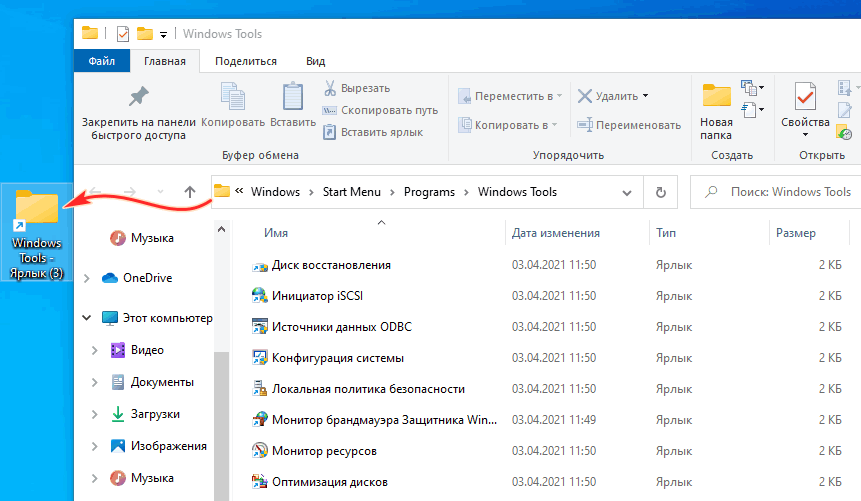The image size is (861, 501).
Task: Switch to the Главная ribbon tab
Action: 165,62
